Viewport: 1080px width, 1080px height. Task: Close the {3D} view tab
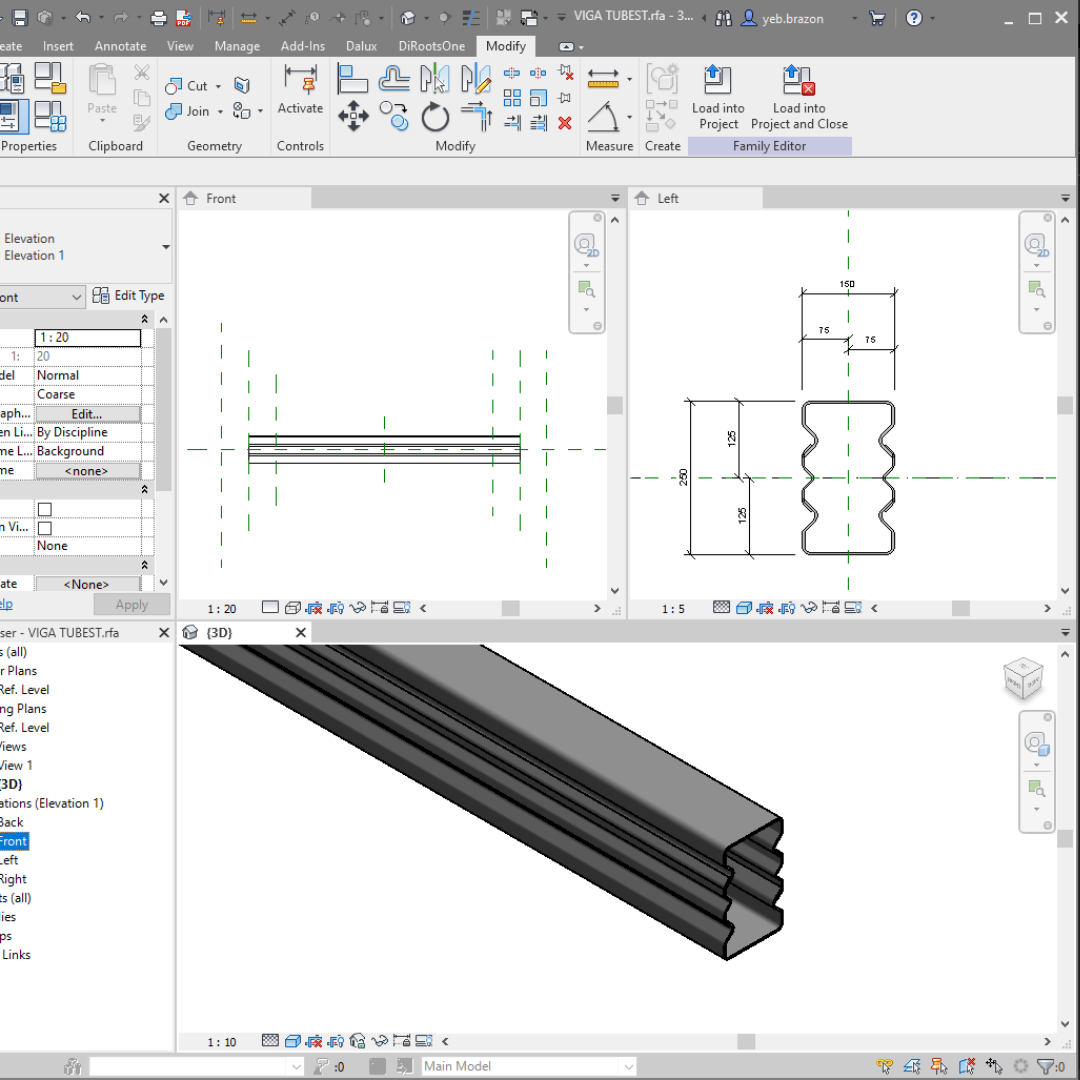tap(301, 632)
